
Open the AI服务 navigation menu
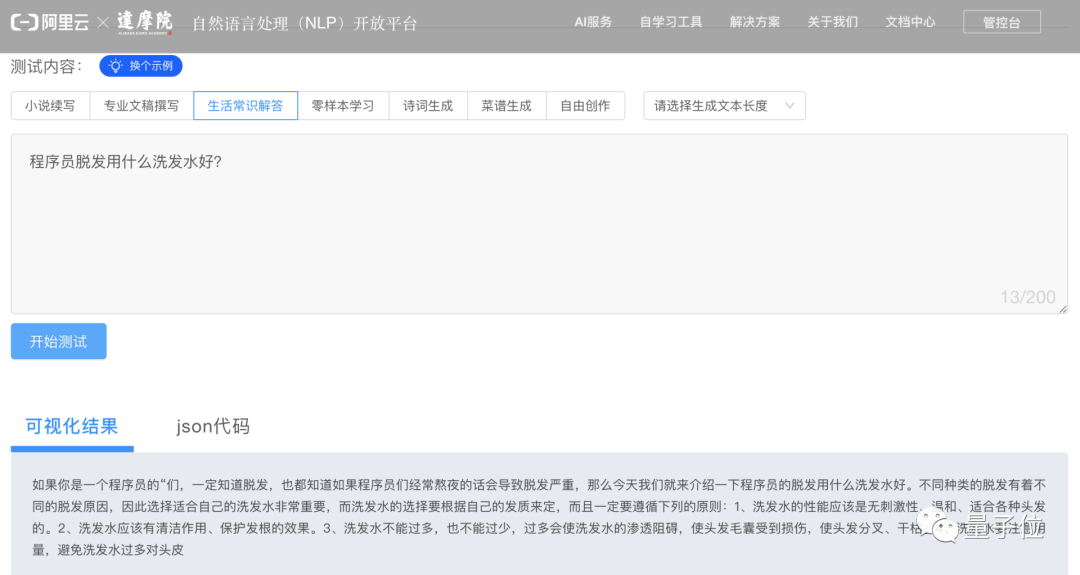point(593,22)
